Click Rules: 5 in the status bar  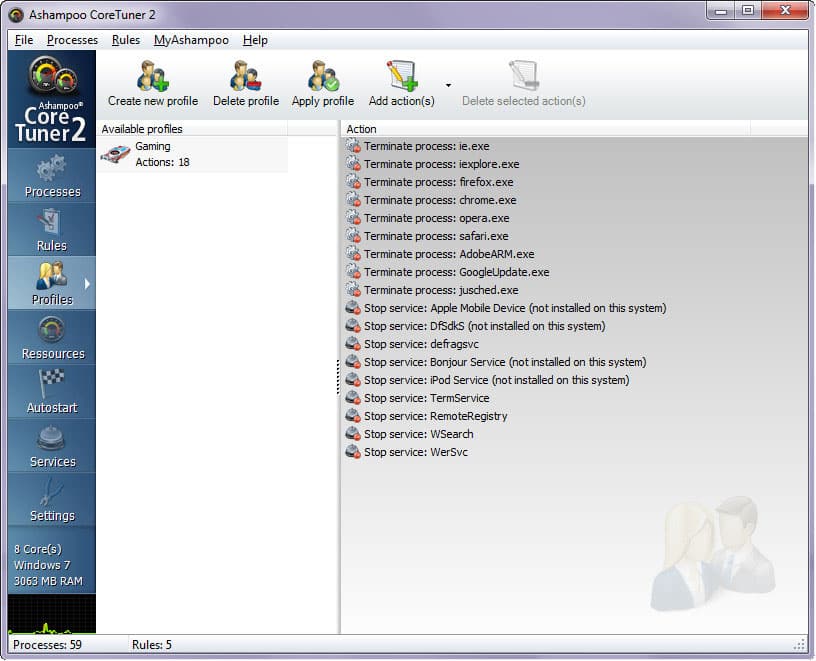click(152, 645)
